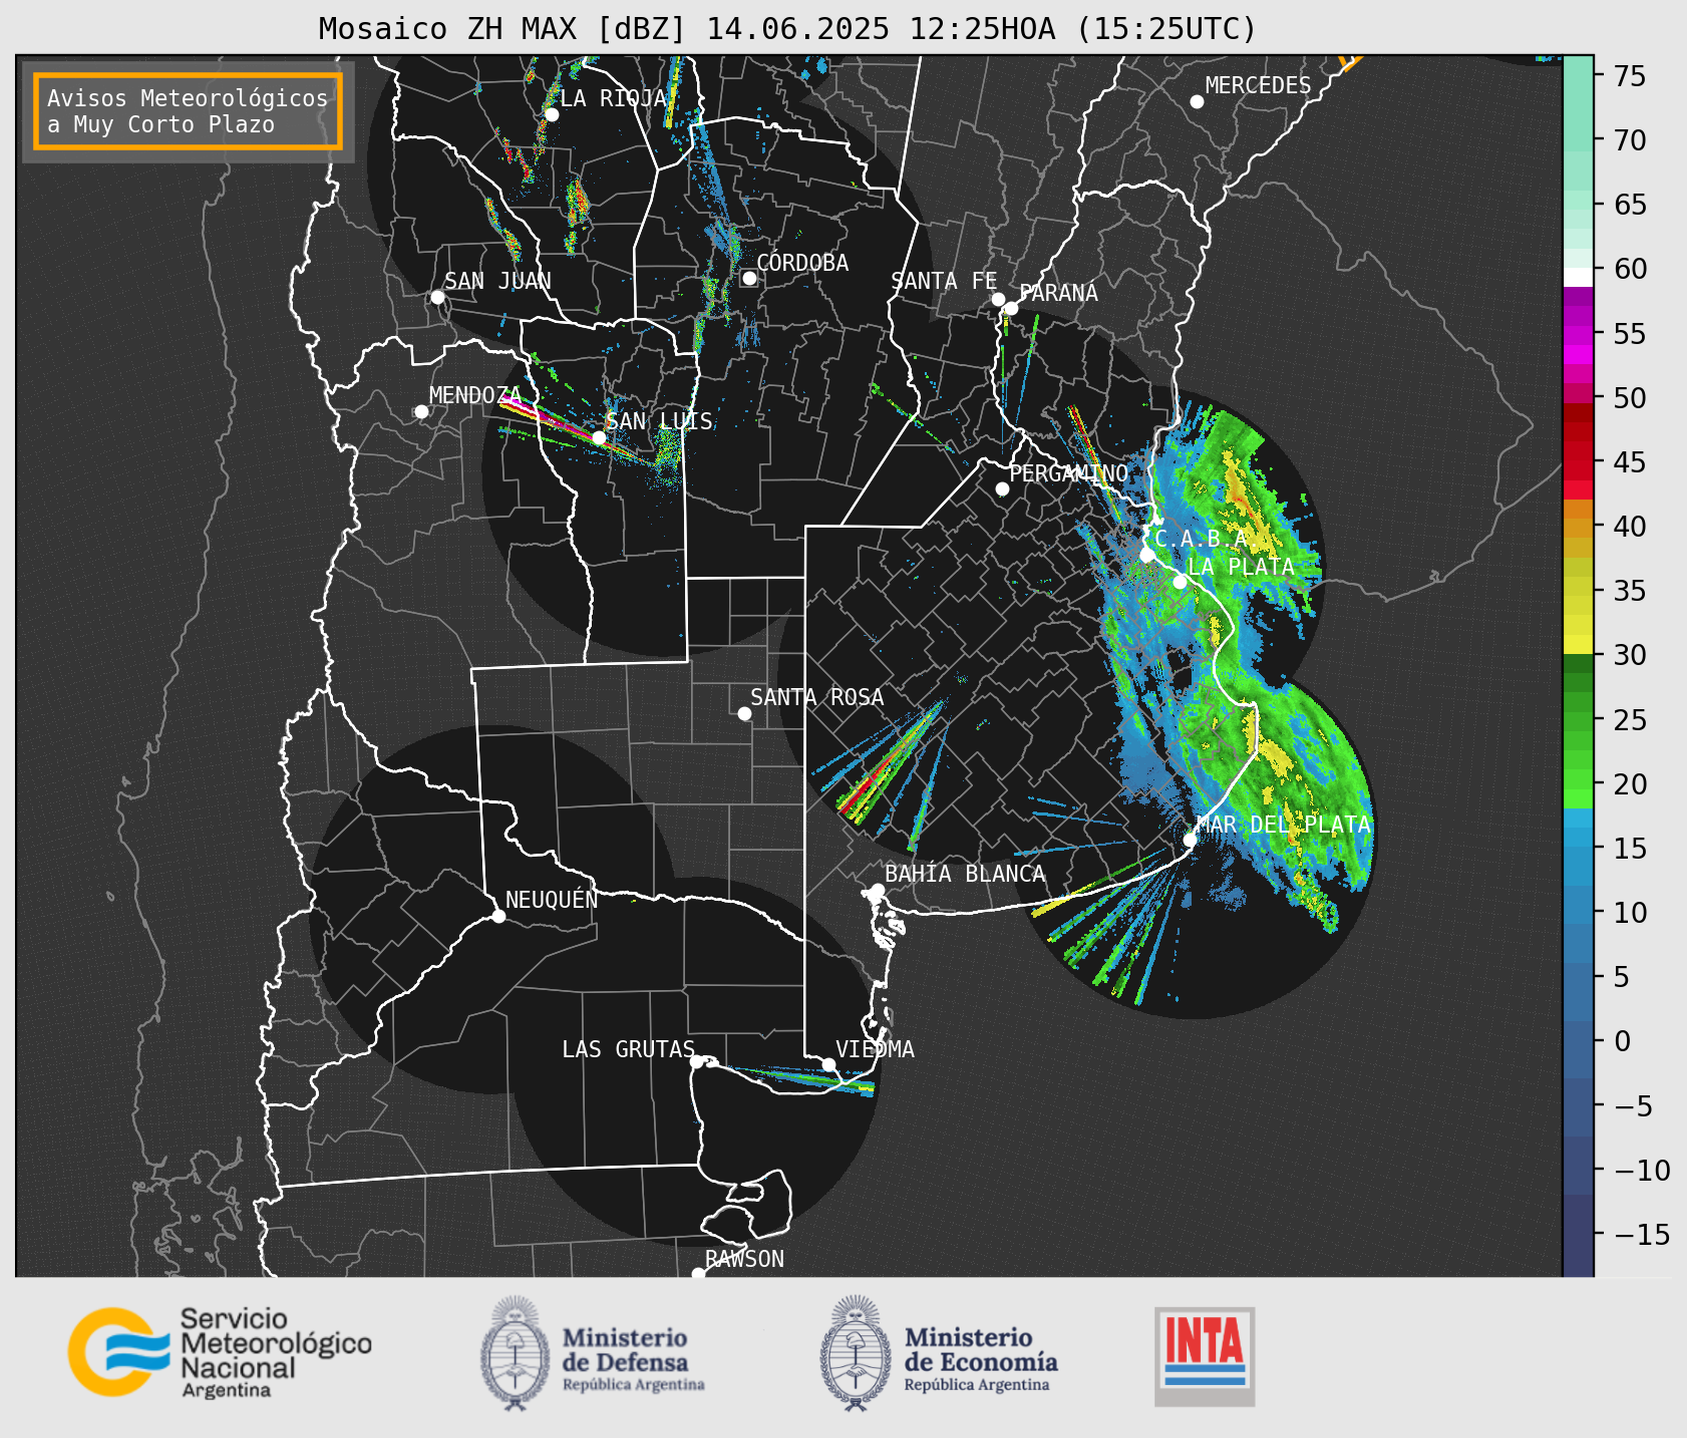The width and height of the screenshot is (1687, 1438).
Task: Click the Ministerio de Defensa emblem
Action: point(514,1353)
